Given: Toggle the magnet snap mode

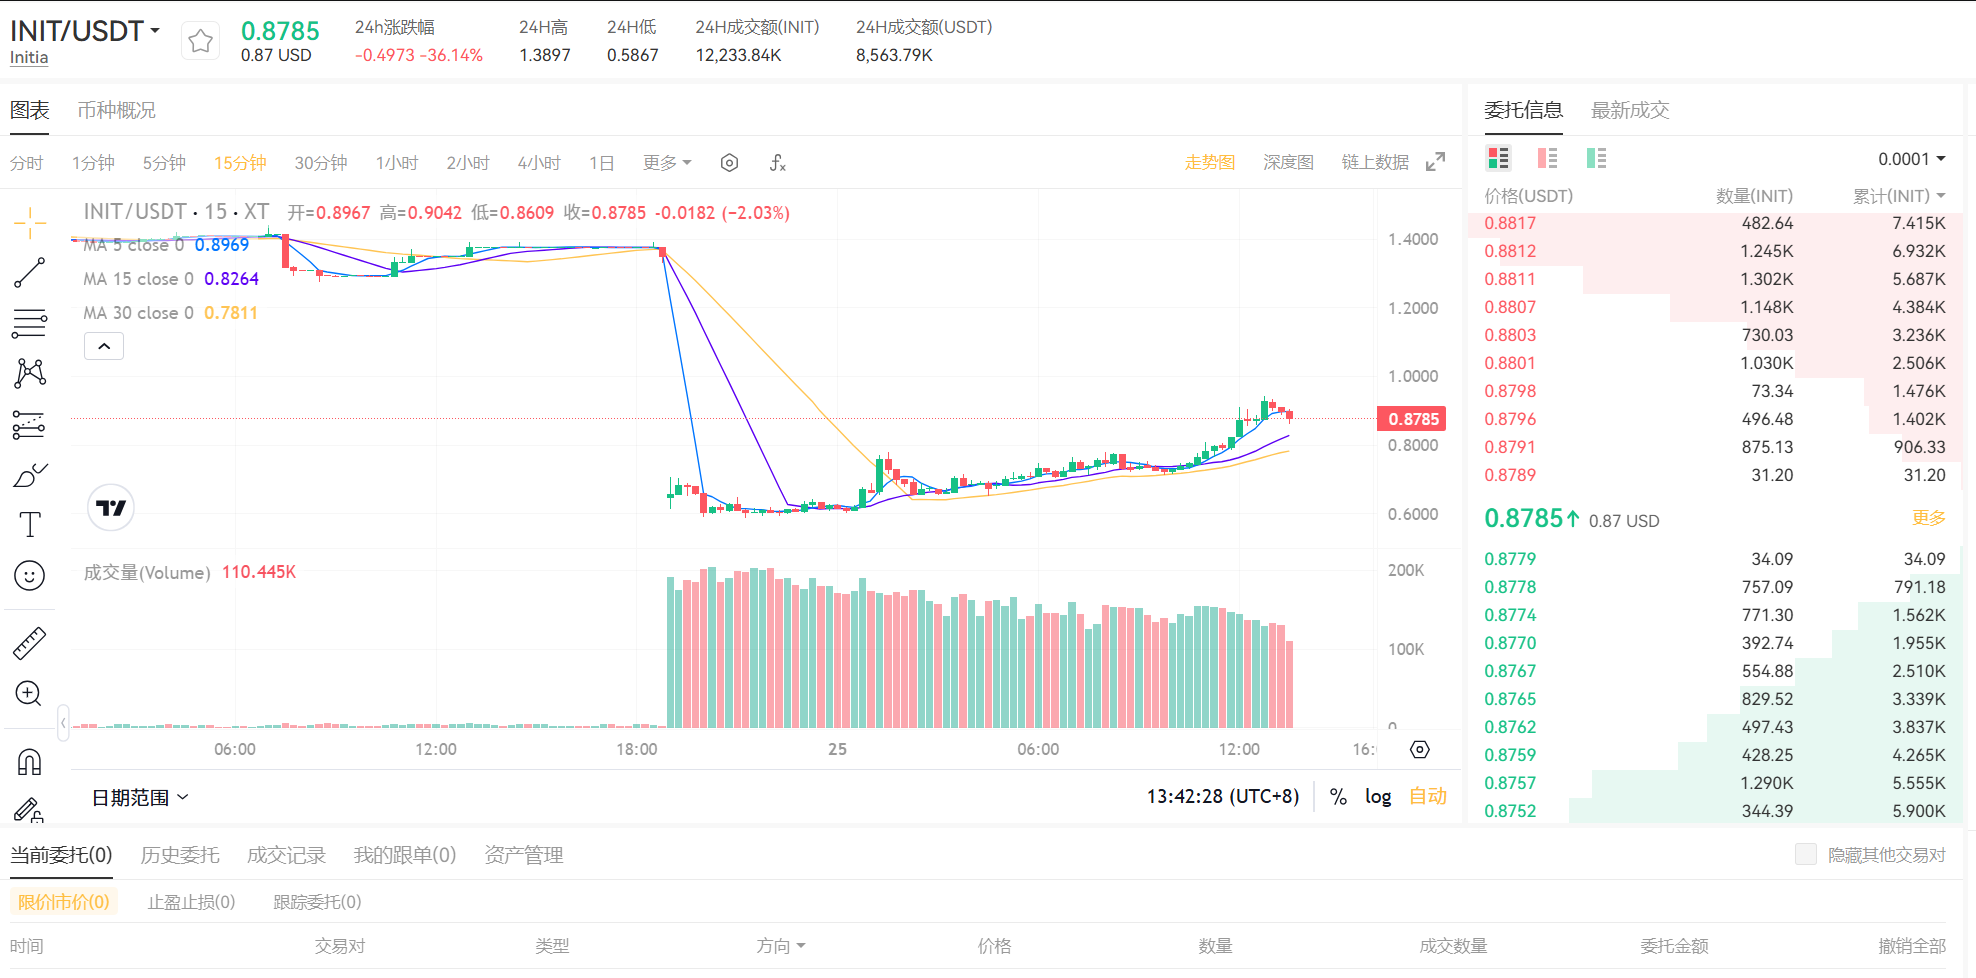Looking at the screenshot, I should coord(30,762).
